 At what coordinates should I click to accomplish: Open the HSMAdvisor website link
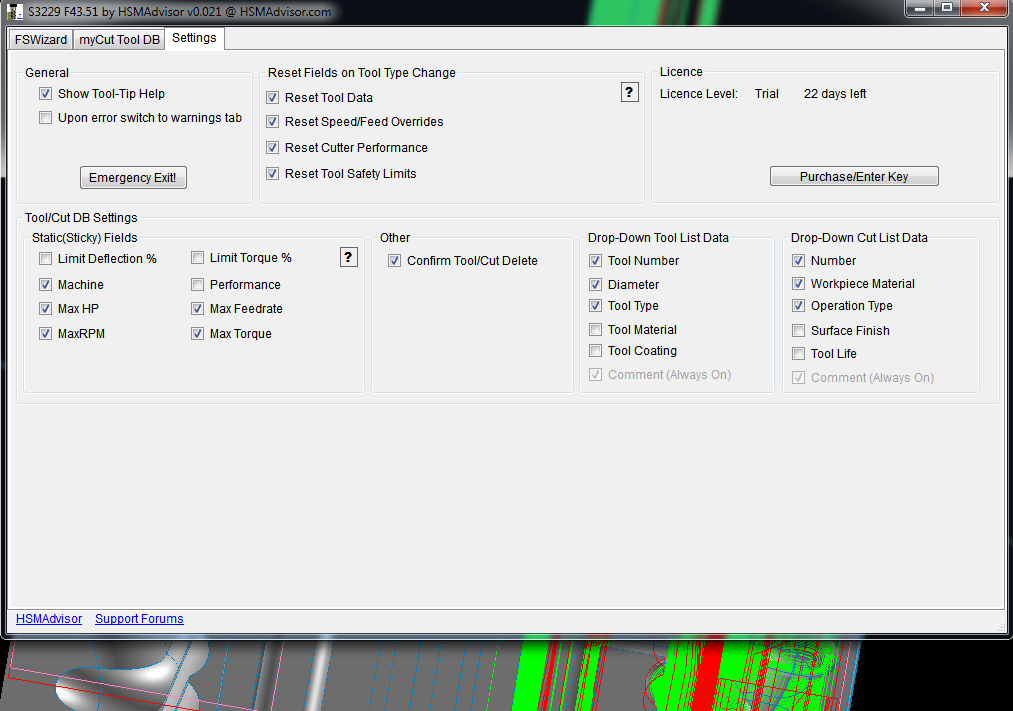point(49,619)
